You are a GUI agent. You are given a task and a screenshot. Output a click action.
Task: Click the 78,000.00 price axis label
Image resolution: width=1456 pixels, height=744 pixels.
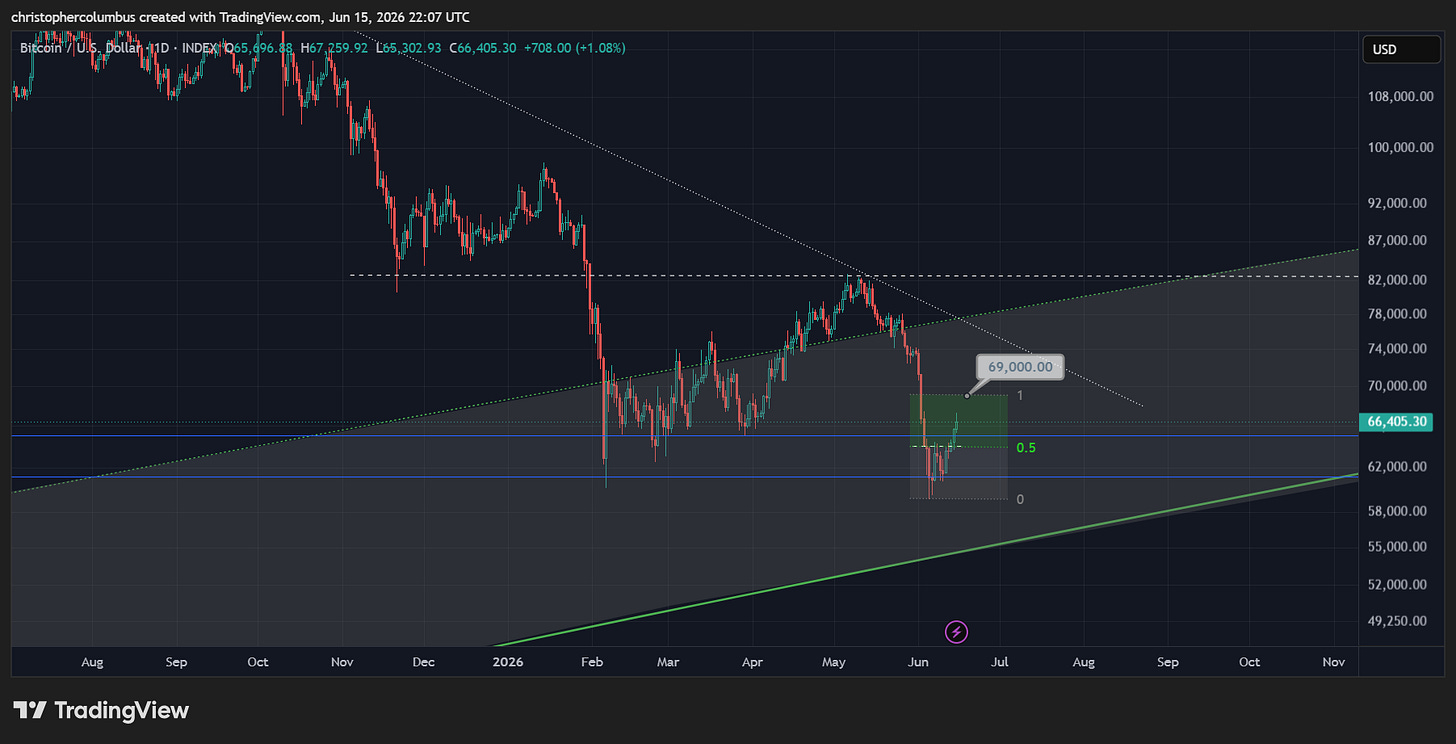tap(1398, 314)
